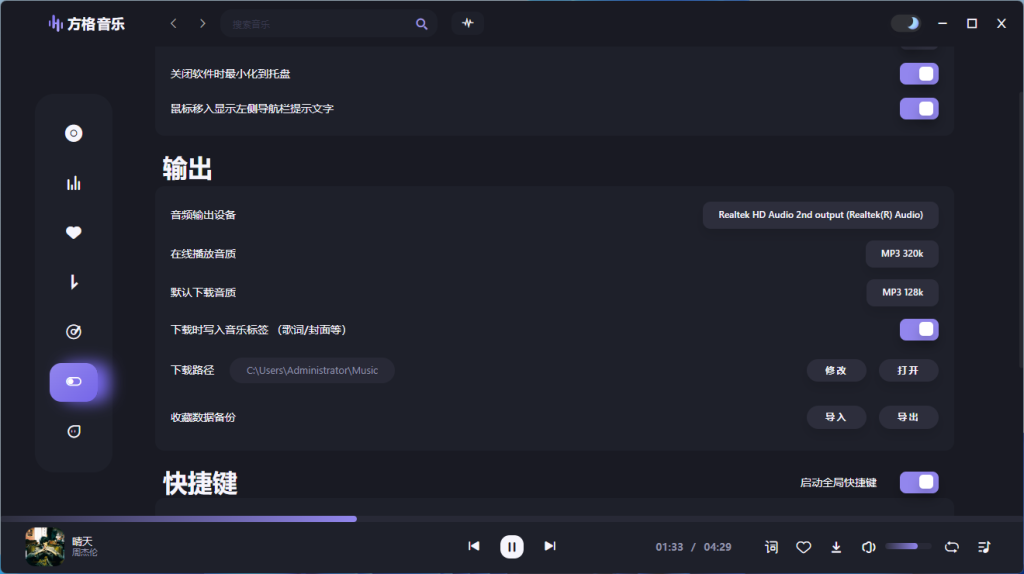The image size is (1024, 574).
Task: Pause the current song
Action: pos(512,547)
